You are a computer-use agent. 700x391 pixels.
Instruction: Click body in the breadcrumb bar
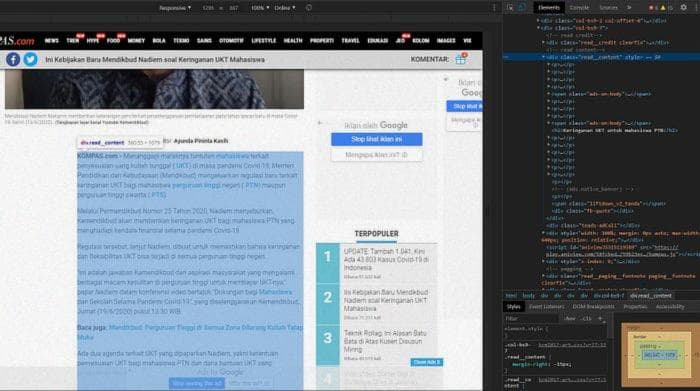pyautogui.click(x=529, y=295)
